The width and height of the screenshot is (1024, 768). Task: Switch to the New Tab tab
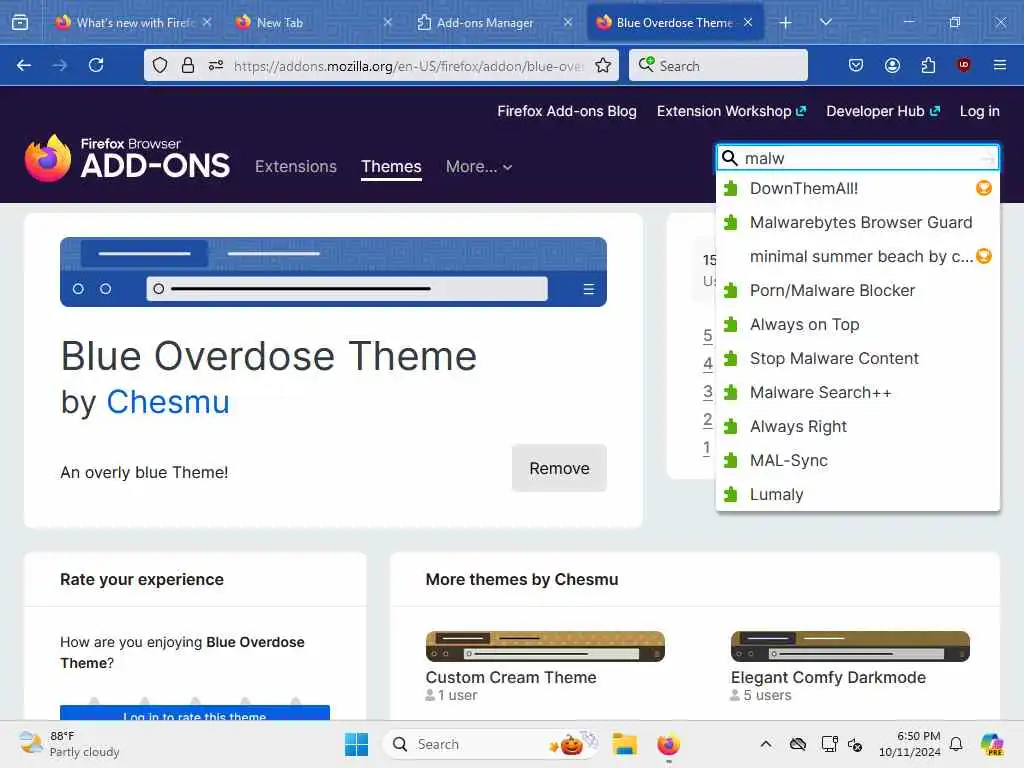[312, 23]
